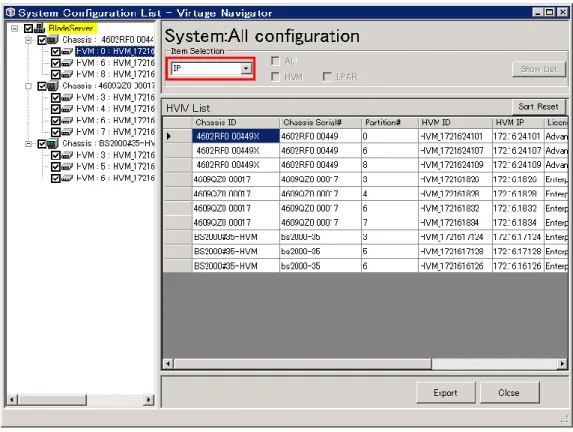Click the Export button
This screenshot has height=432, width=573.
[445, 393]
